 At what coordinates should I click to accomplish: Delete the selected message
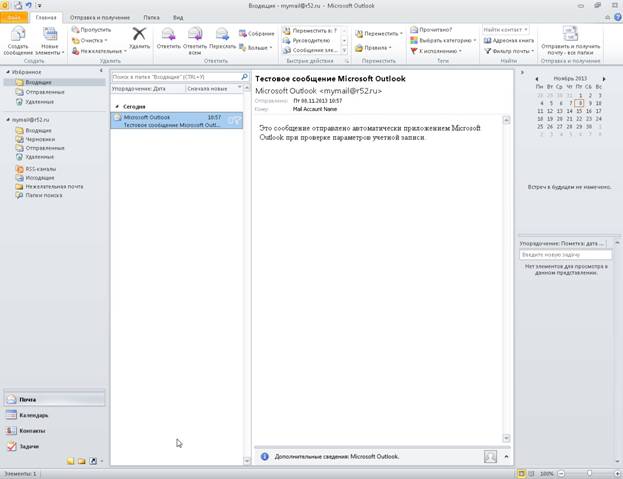pyautogui.click(x=139, y=39)
